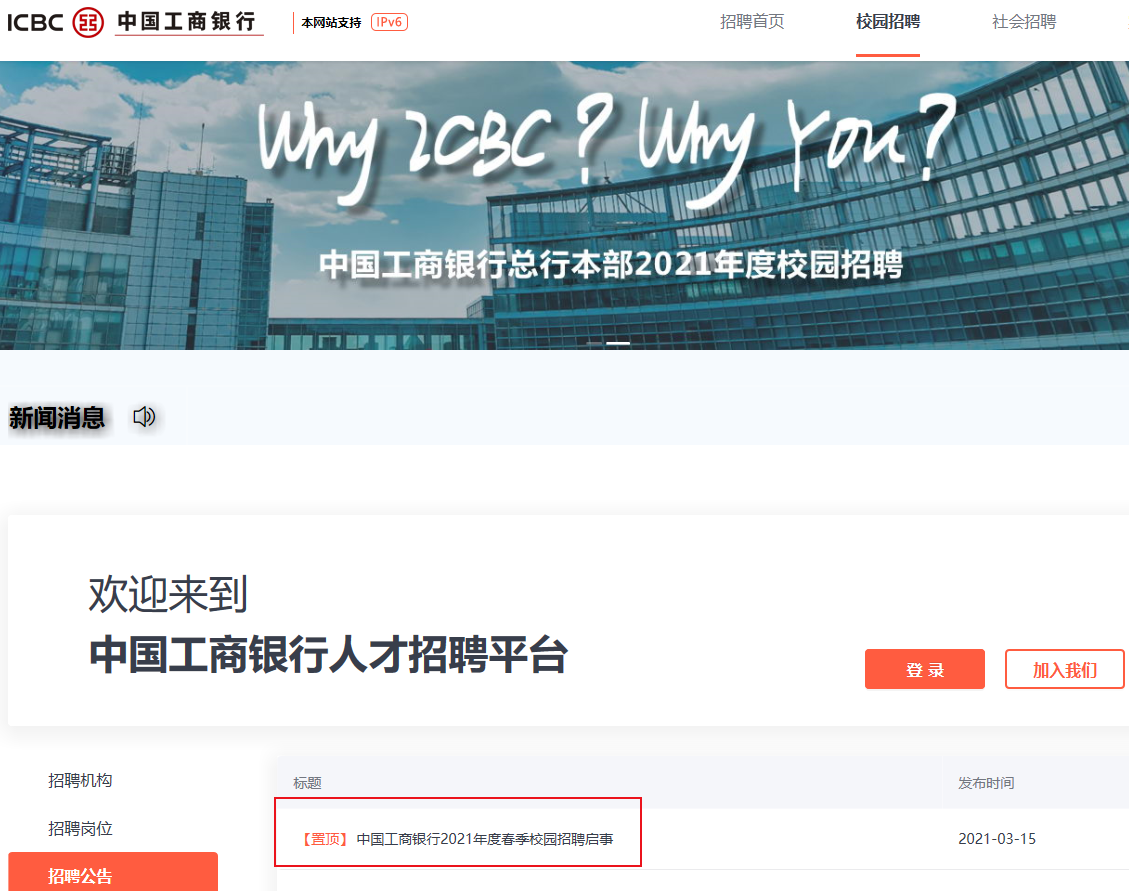
Task: Click the 发布时间 column header
Action: point(986,783)
